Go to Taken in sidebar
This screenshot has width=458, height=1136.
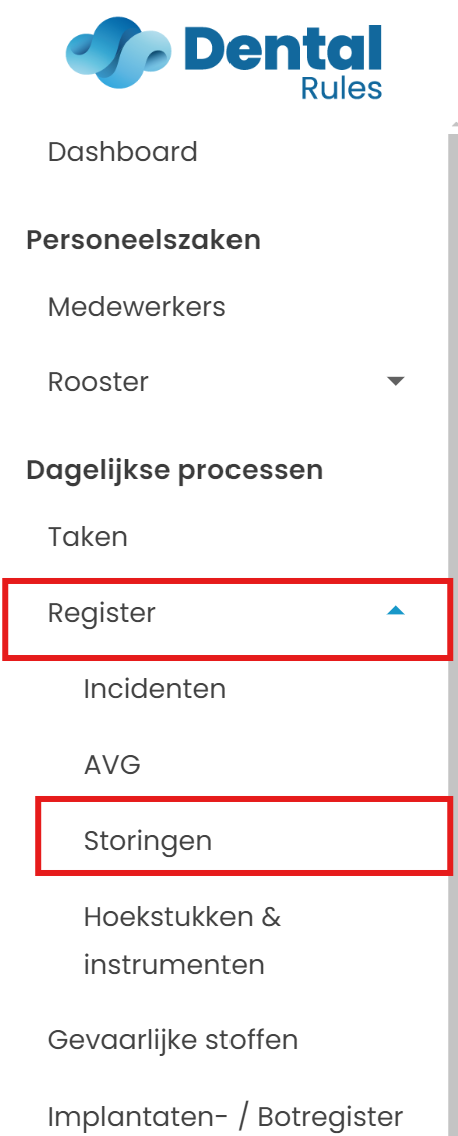[88, 537]
